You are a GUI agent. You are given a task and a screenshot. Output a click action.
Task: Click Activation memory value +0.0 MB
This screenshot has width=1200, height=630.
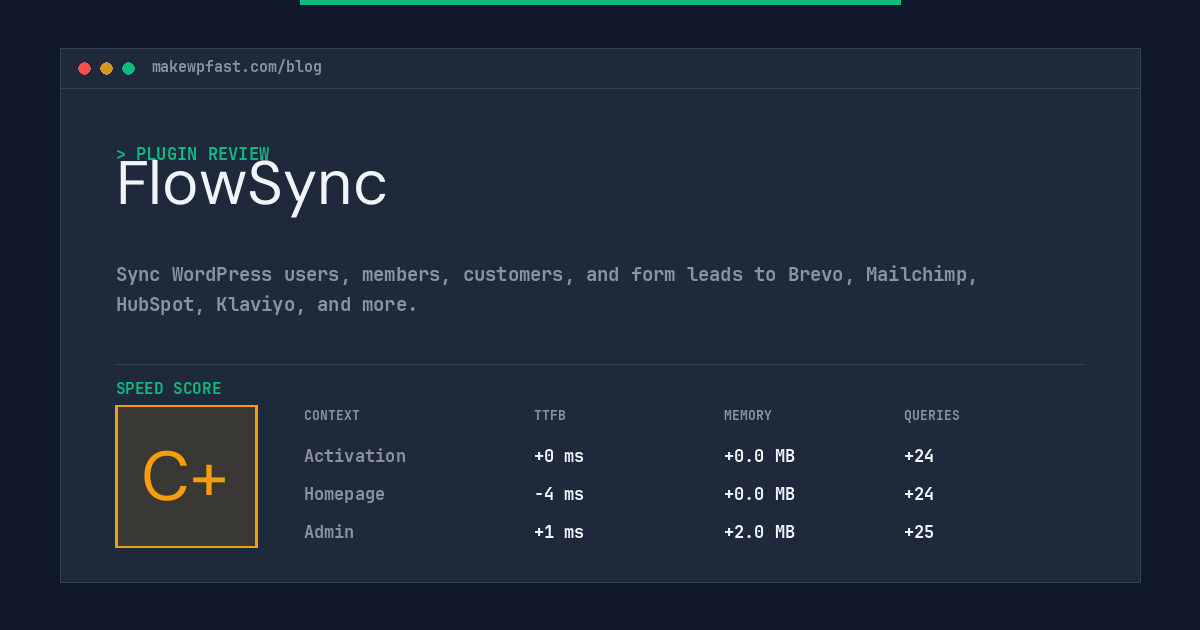[x=759, y=456]
